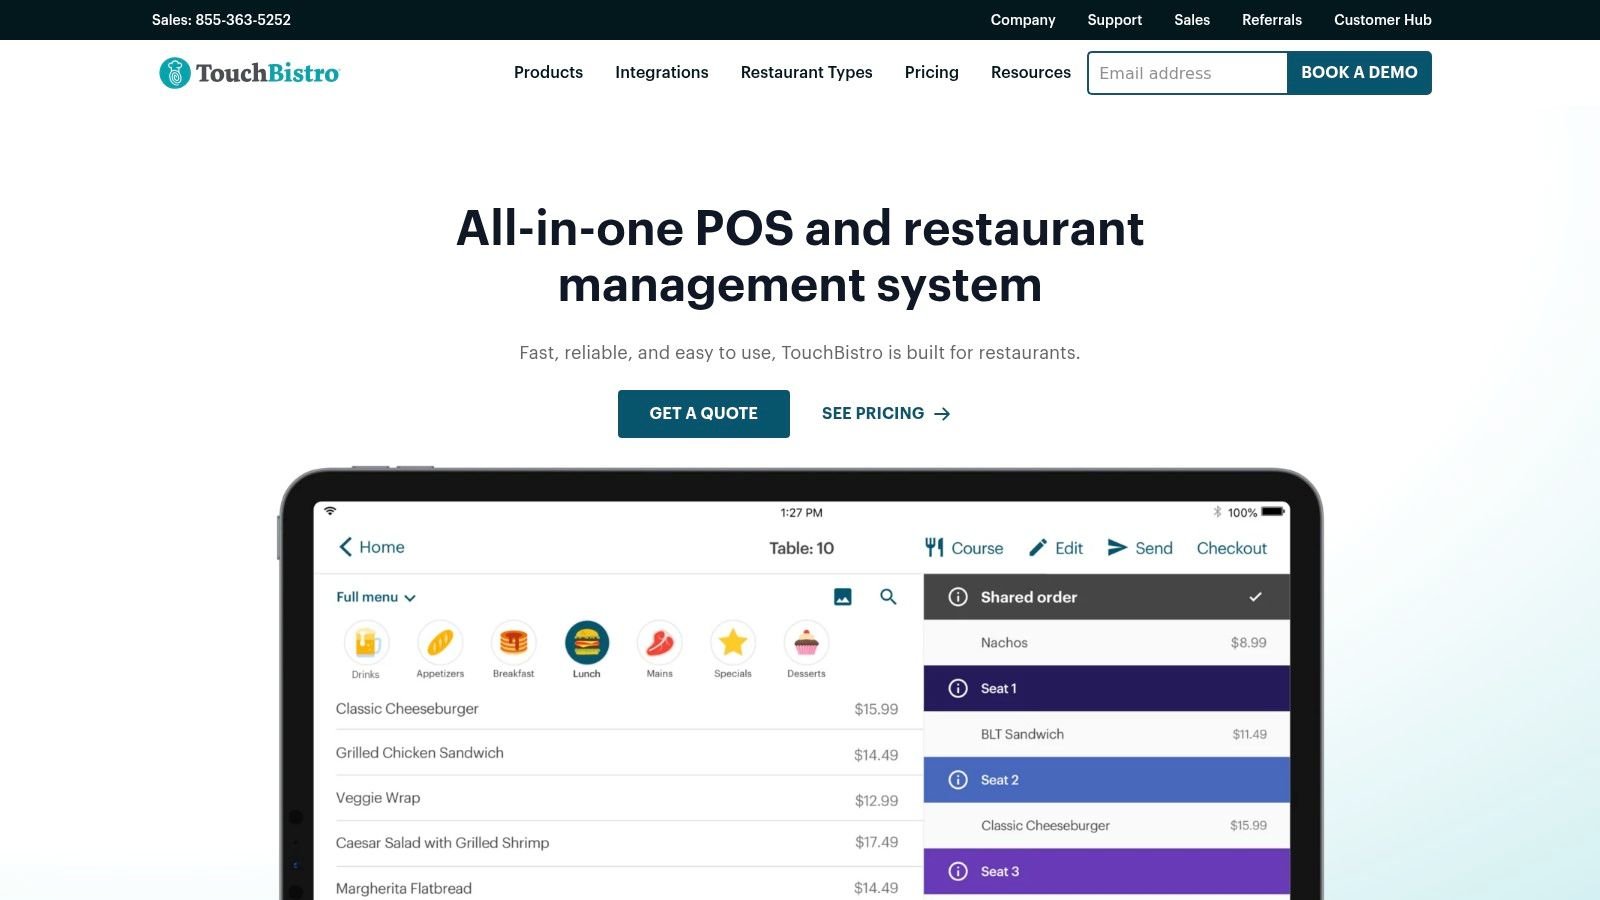Open the Pricing page
The width and height of the screenshot is (1600, 900).
click(932, 72)
